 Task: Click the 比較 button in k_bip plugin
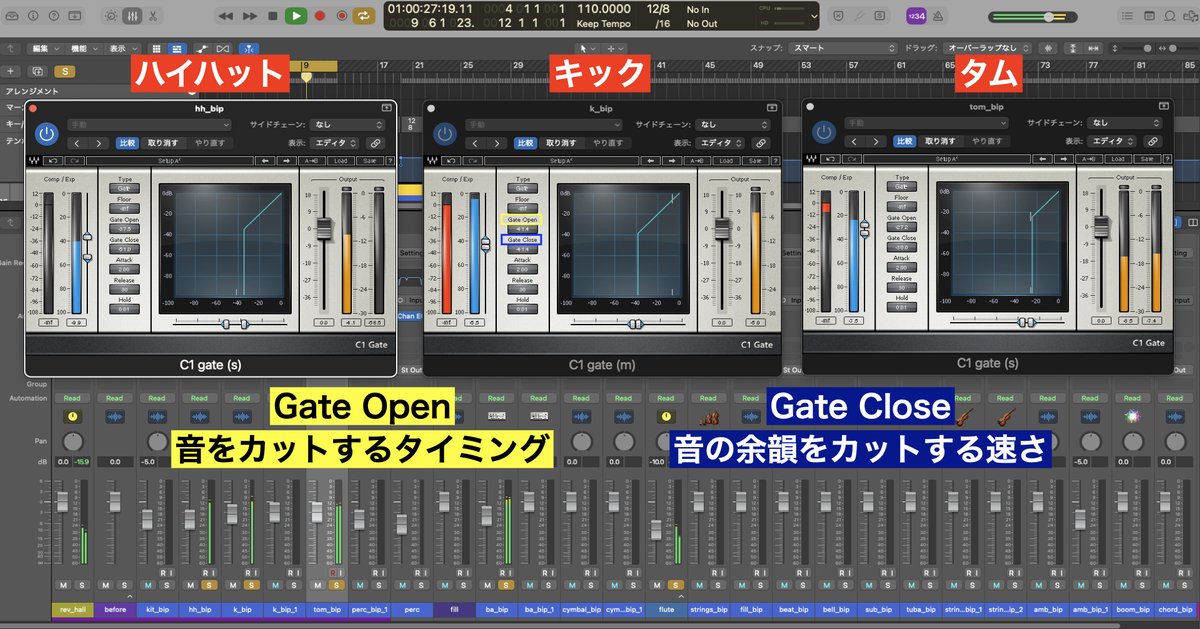click(525, 142)
